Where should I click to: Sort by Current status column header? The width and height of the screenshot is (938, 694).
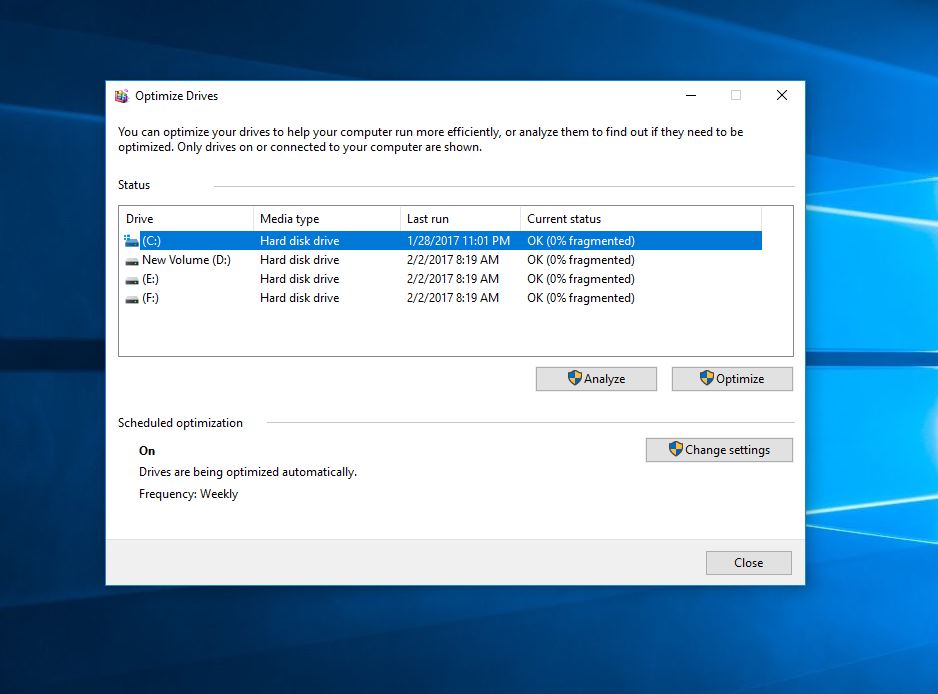(640, 219)
